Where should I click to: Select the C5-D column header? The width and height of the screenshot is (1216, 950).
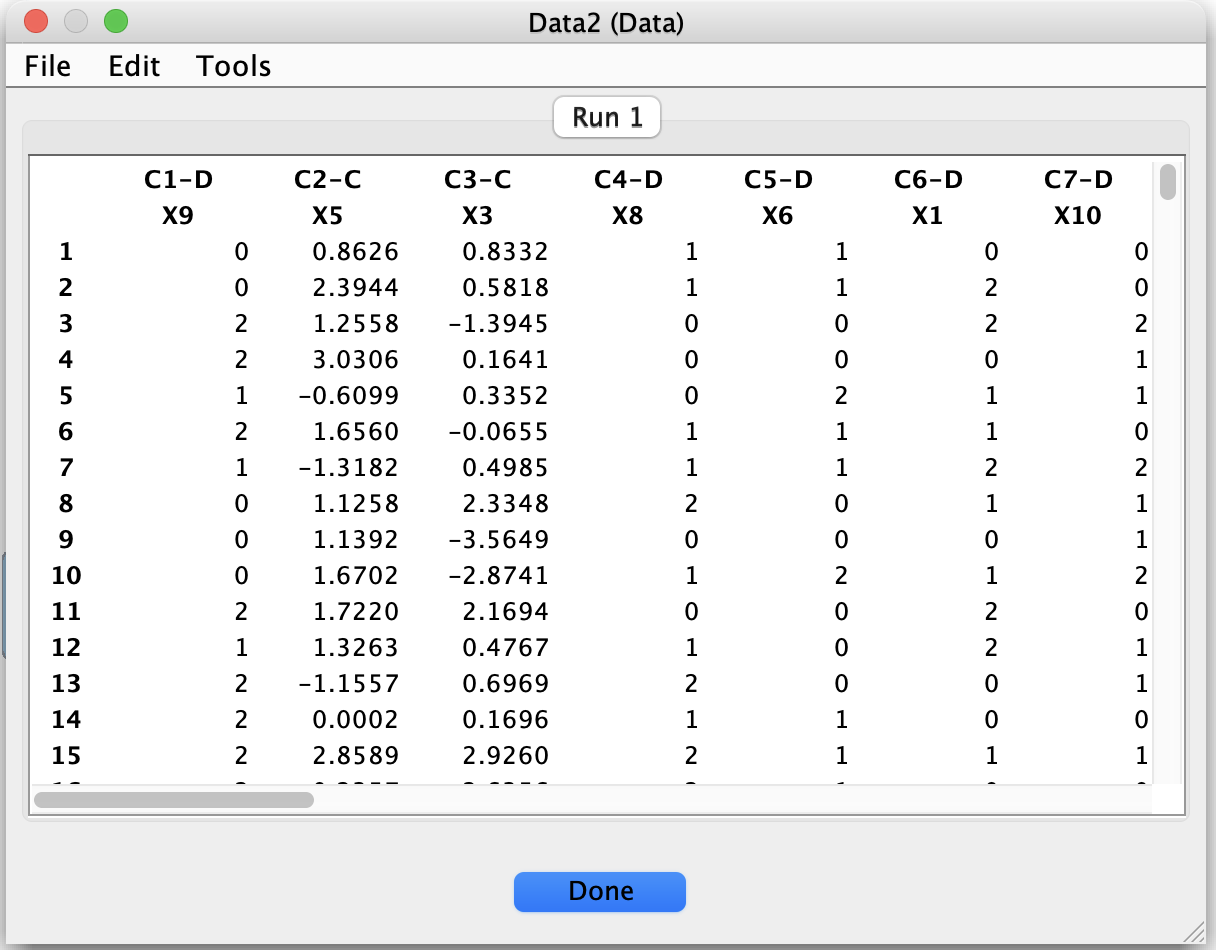click(x=778, y=180)
